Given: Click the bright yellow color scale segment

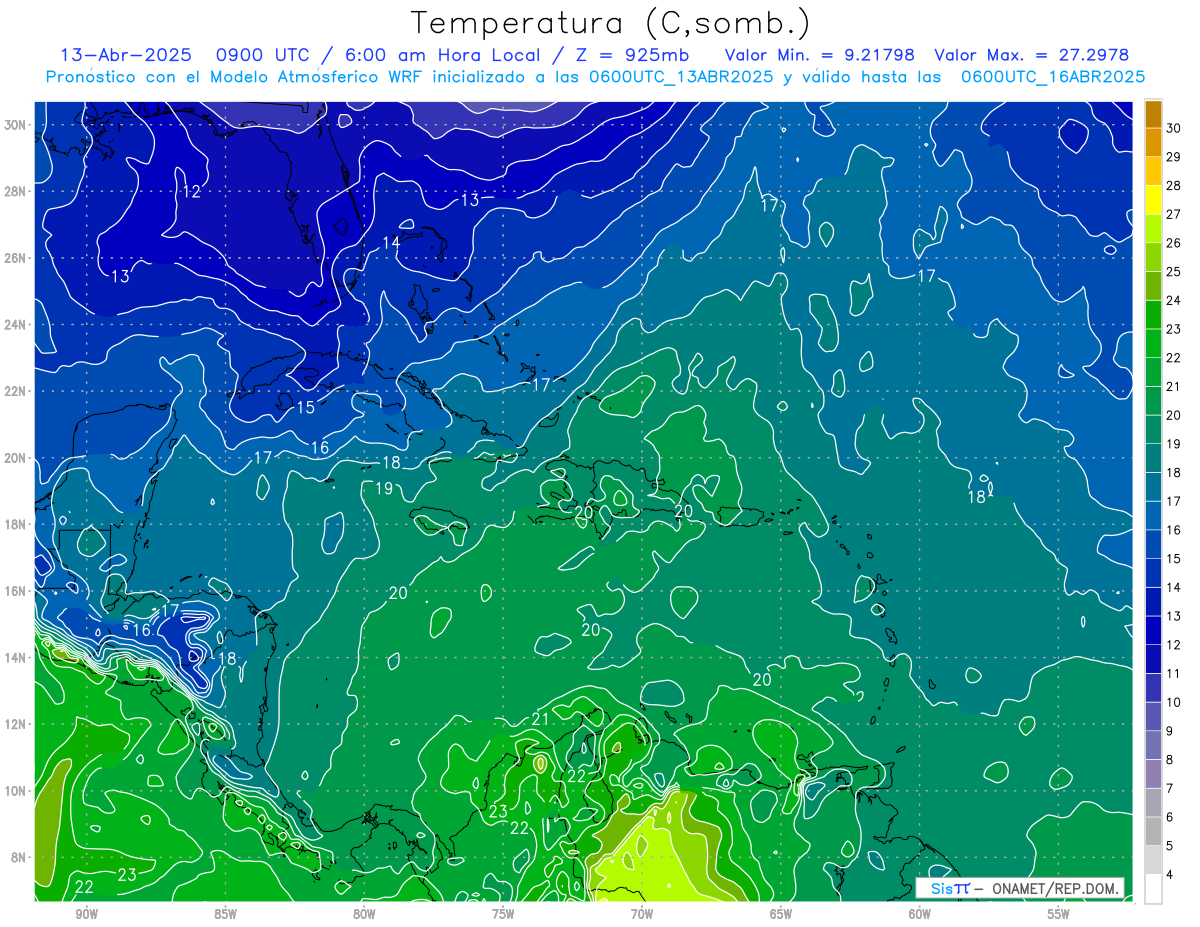Looking at the screenshot, I should point(1153,200).
